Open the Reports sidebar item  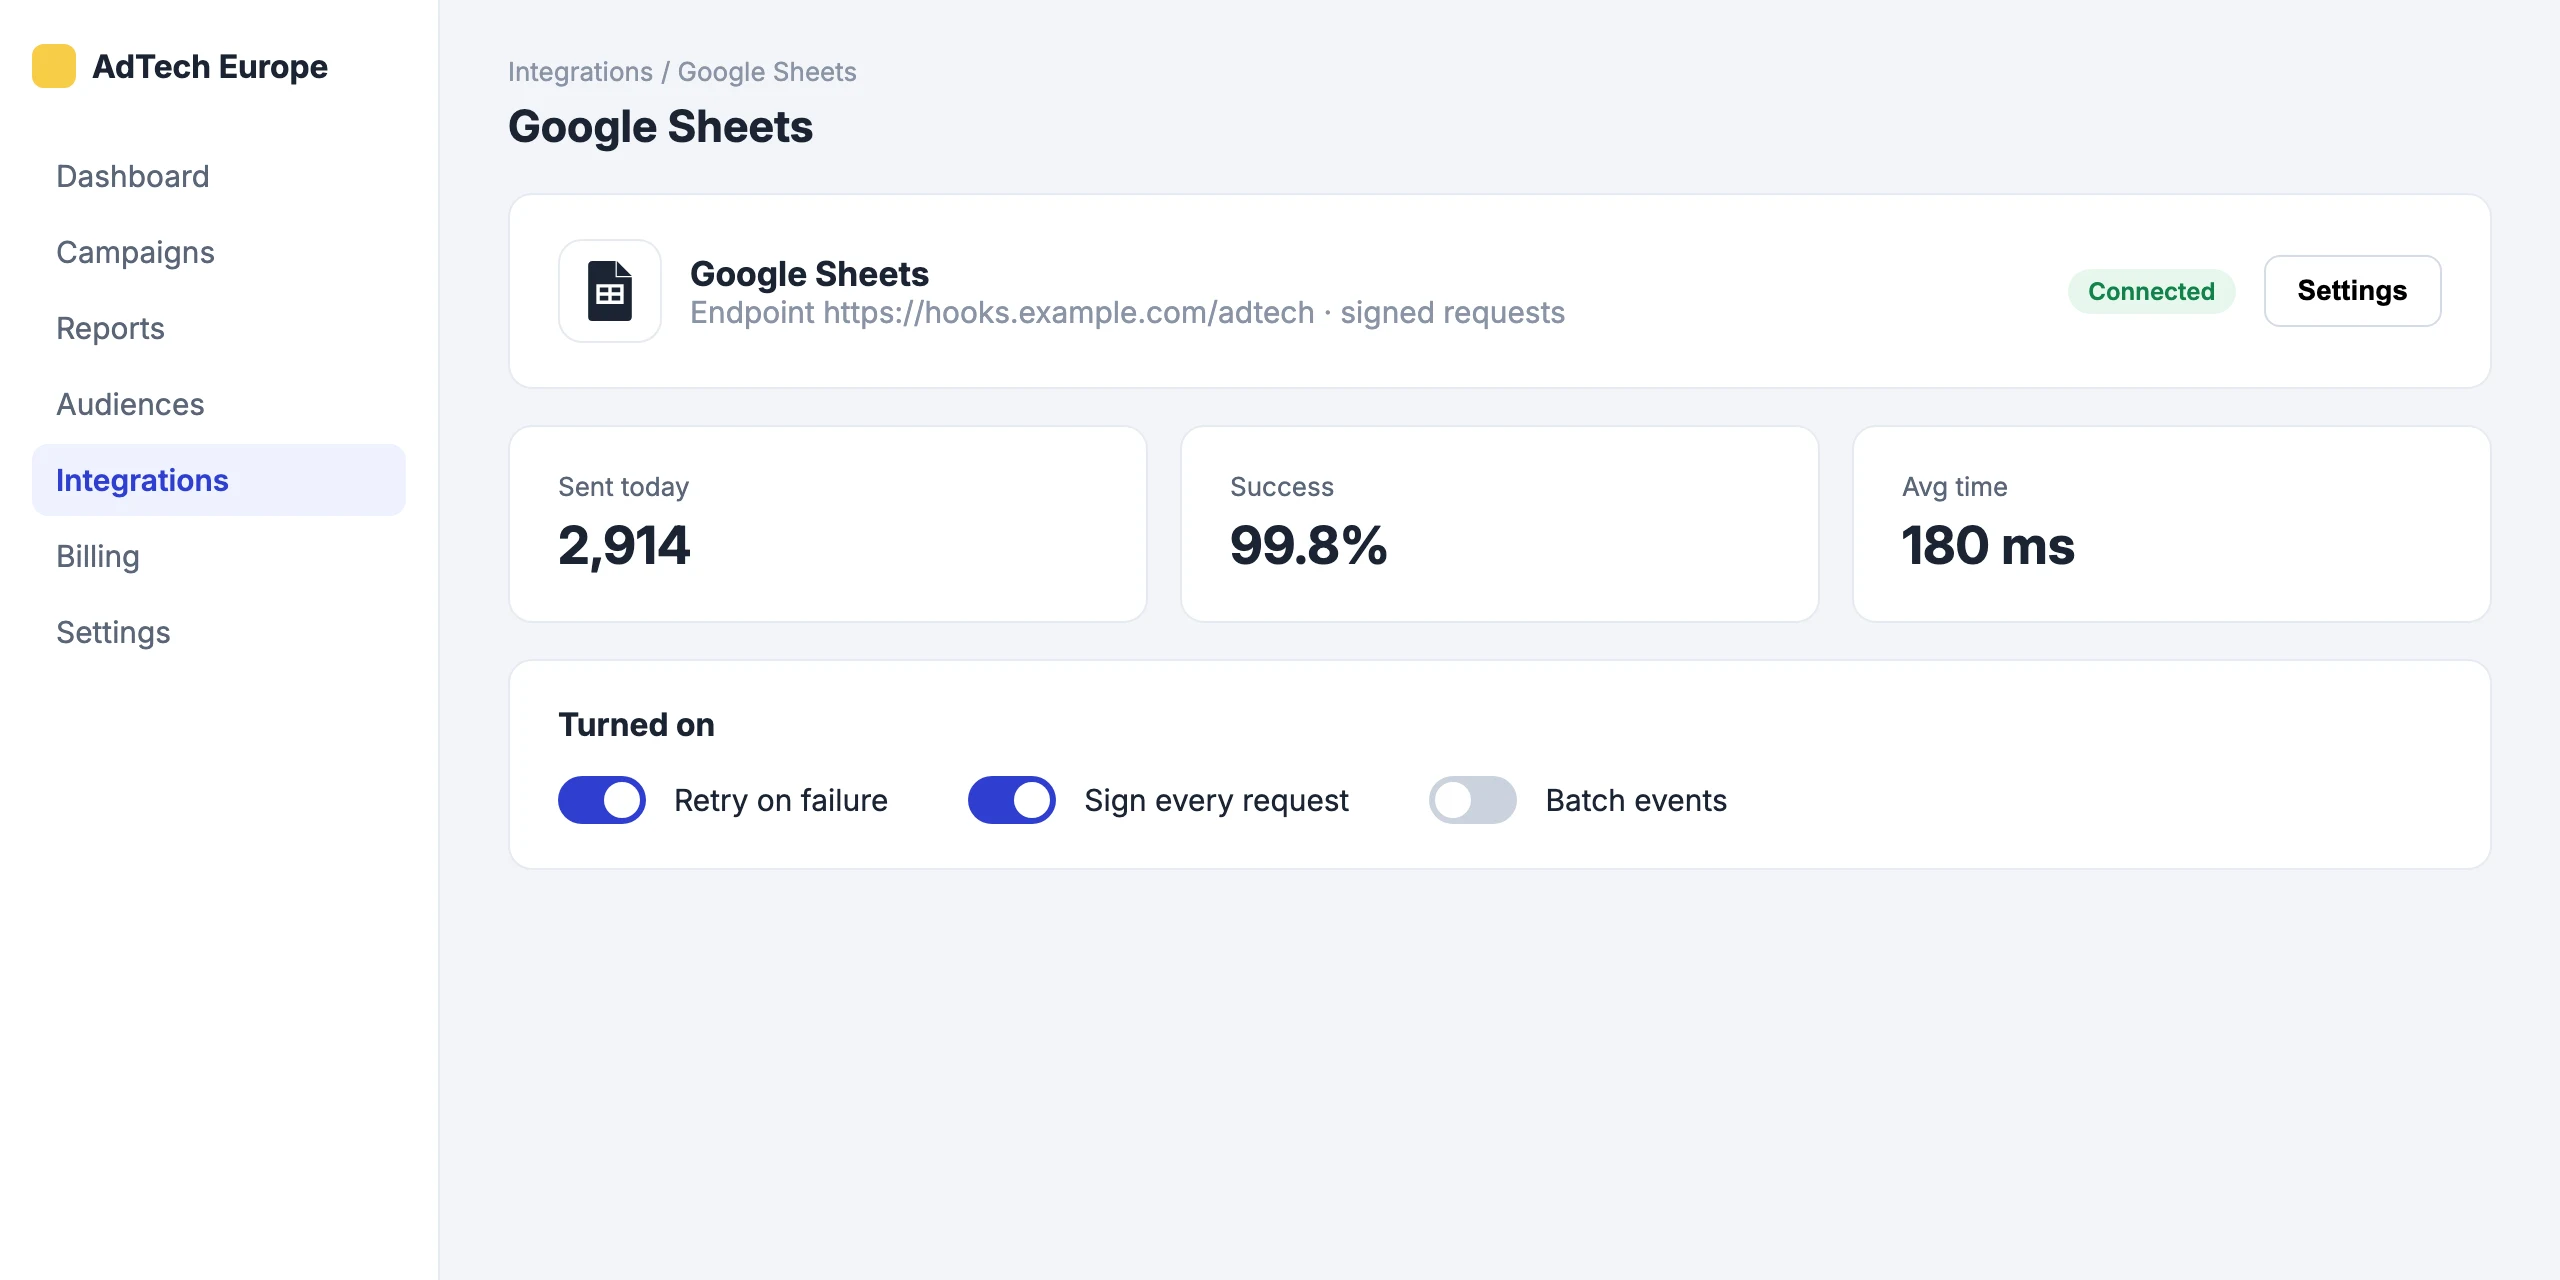pyautogui.click(x=219, y=328)
